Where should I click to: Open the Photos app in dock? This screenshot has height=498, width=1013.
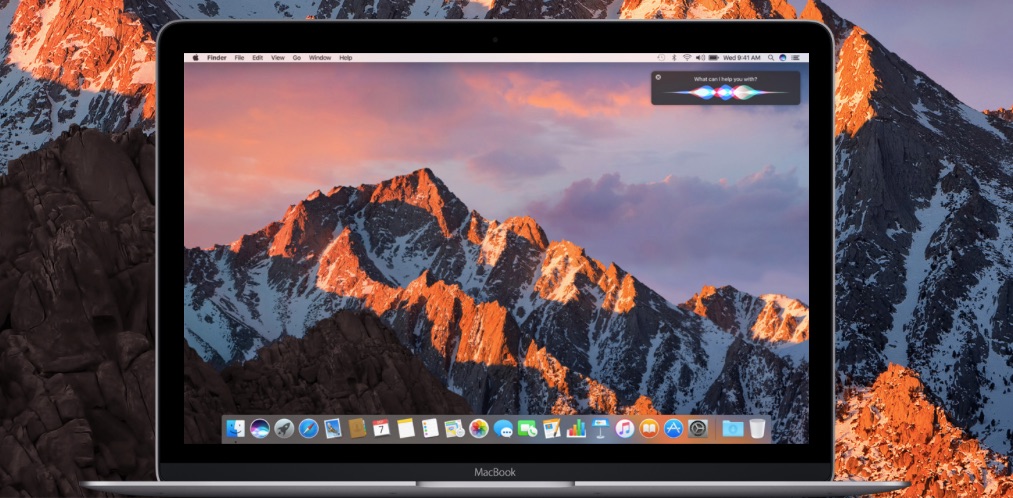(x=478, y=429)
